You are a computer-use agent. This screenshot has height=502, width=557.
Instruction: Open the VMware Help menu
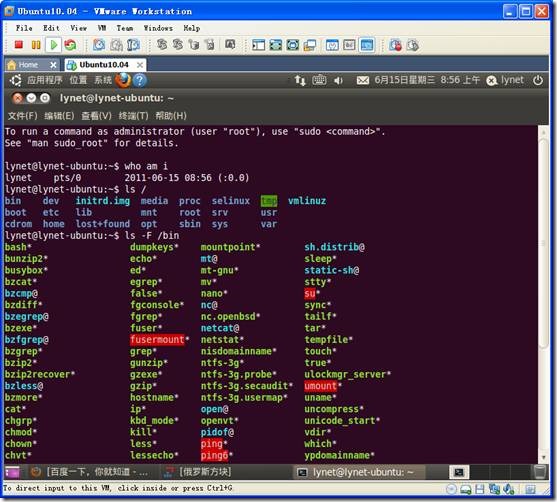191,28
